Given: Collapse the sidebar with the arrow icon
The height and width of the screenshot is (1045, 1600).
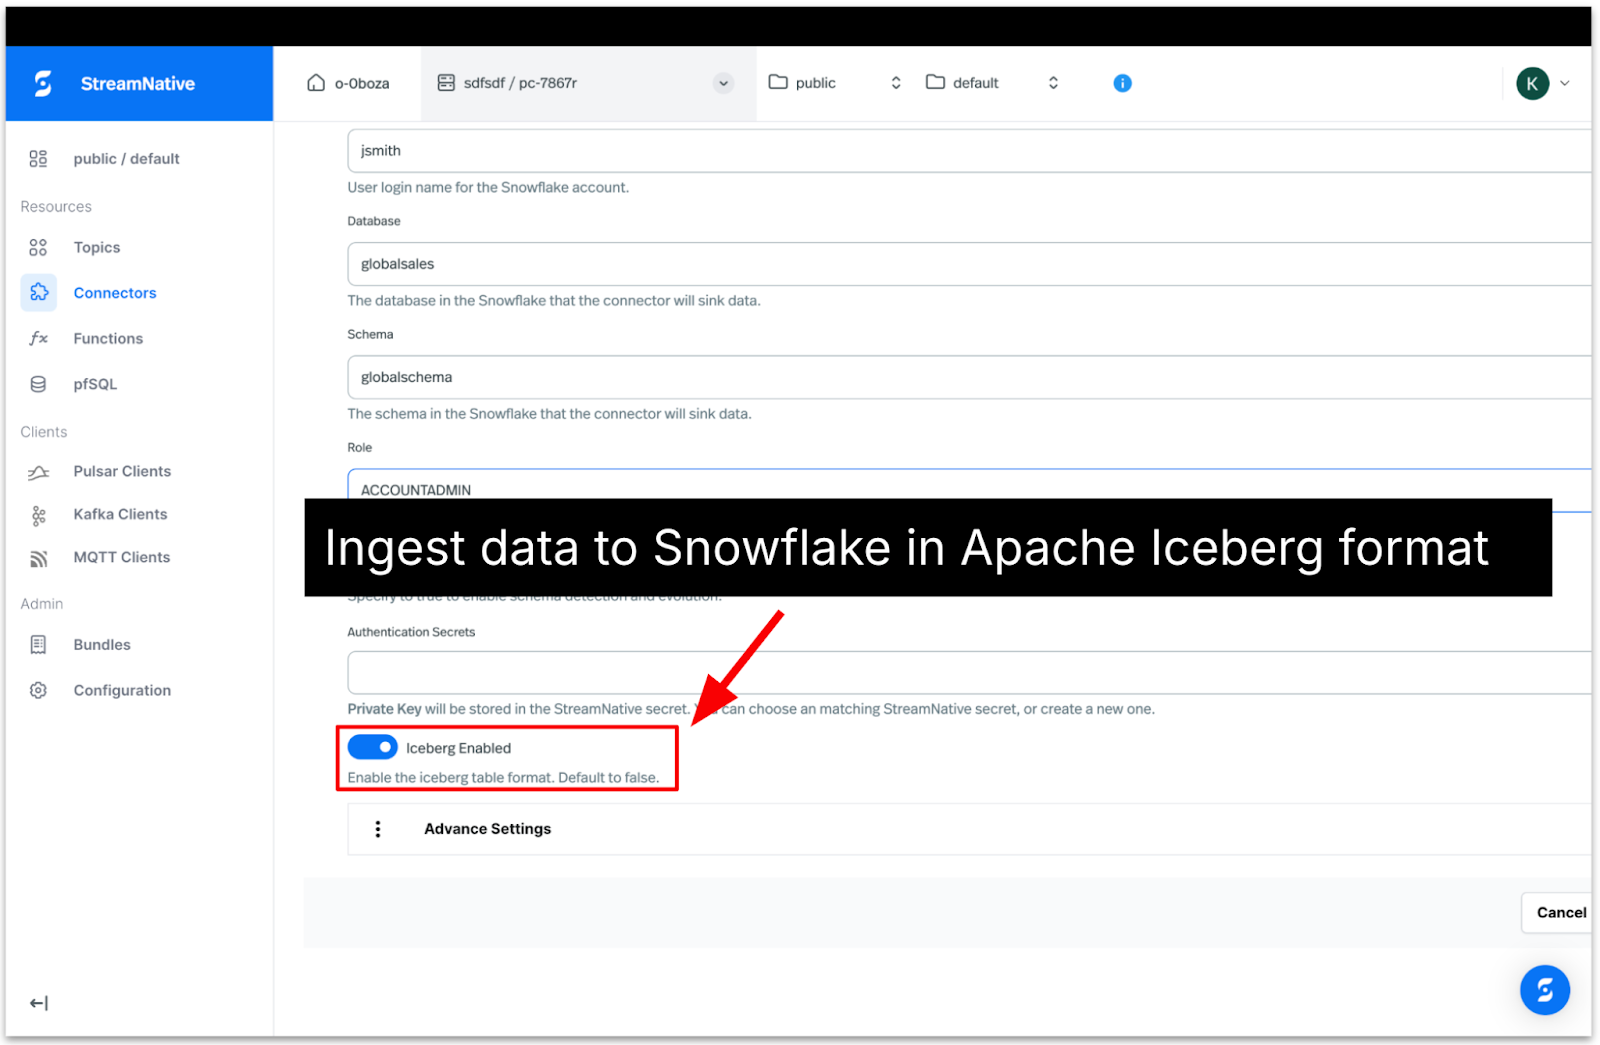Looking at the screenshot, I should pyautogui.click(x=39, y=1003).
